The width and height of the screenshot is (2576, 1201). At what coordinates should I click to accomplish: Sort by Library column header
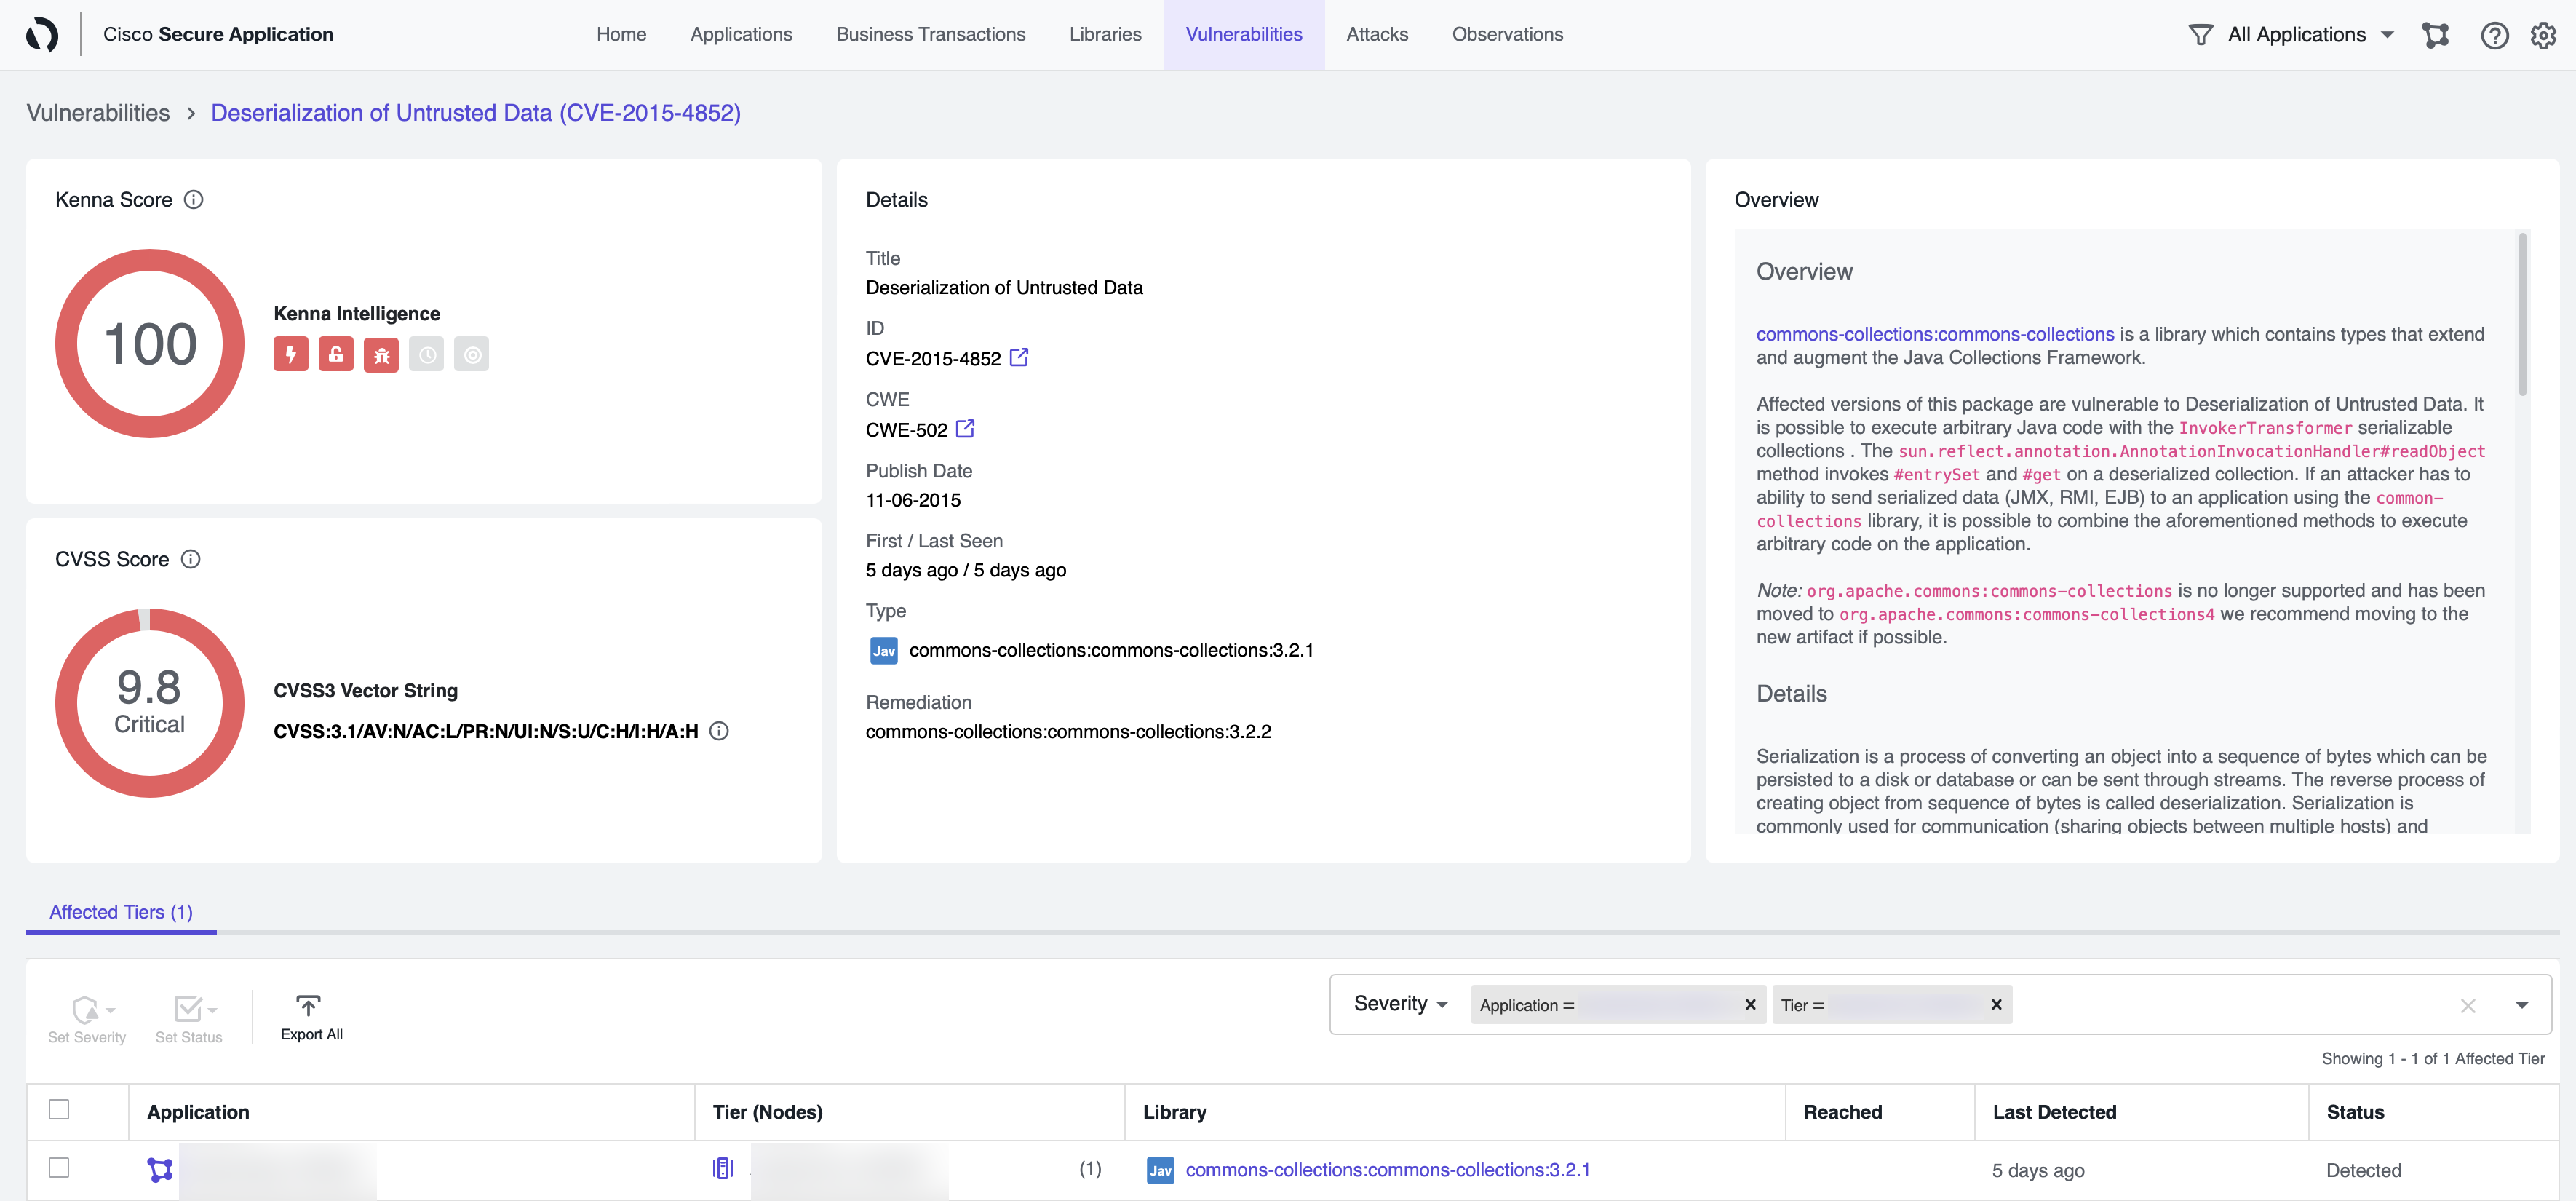click(x=1175, y=1111)
